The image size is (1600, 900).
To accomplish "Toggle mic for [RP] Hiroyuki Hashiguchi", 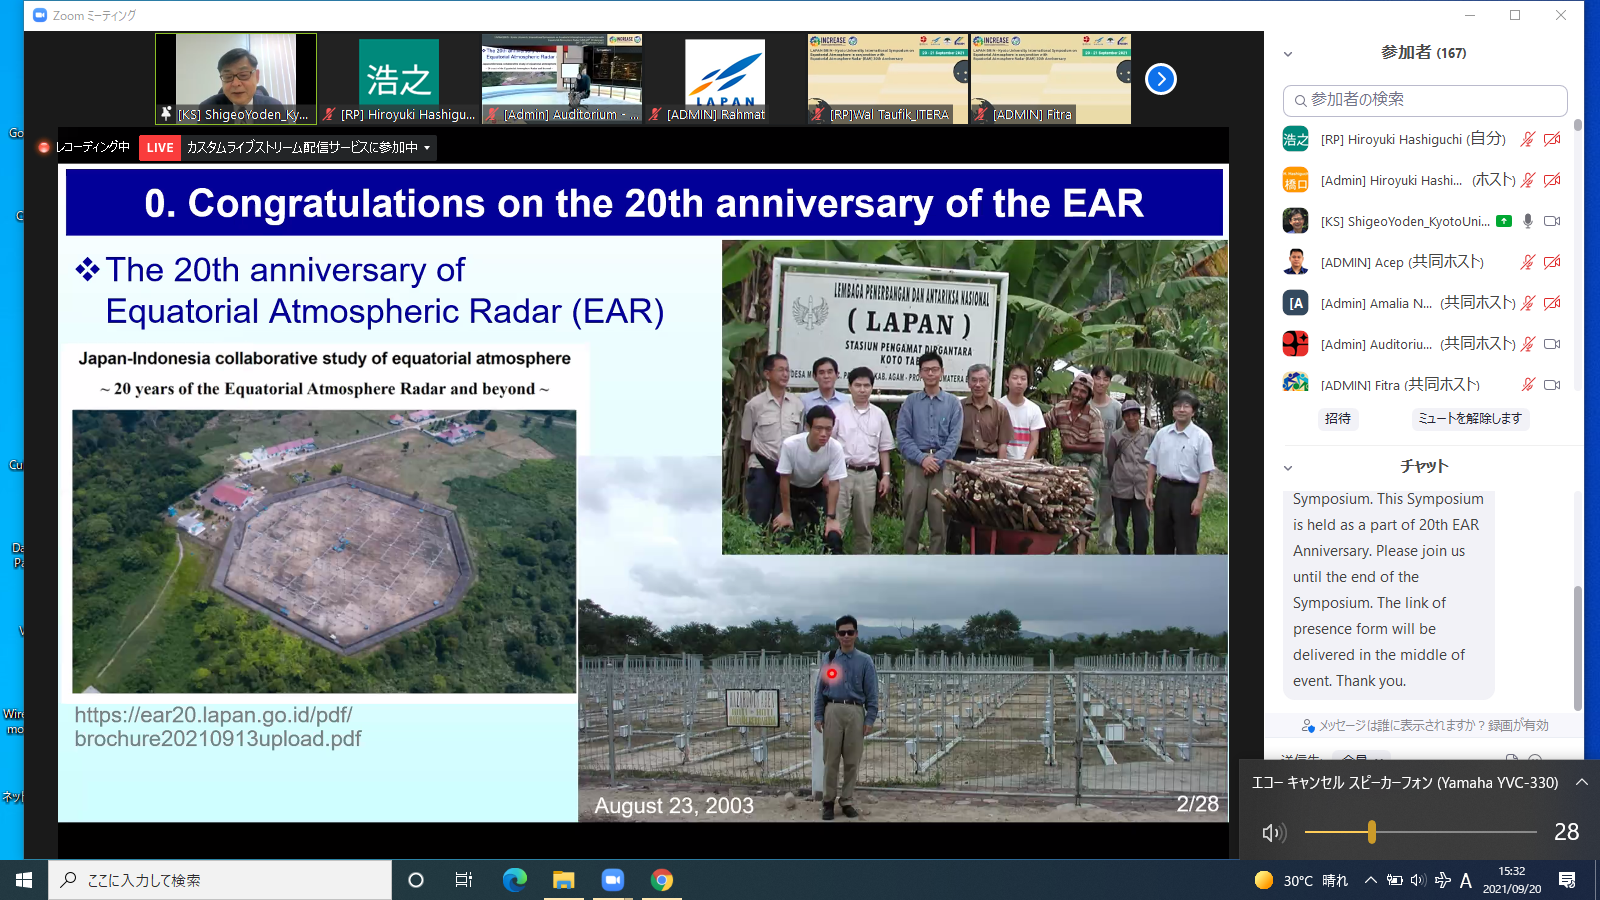I will 1528,139.
